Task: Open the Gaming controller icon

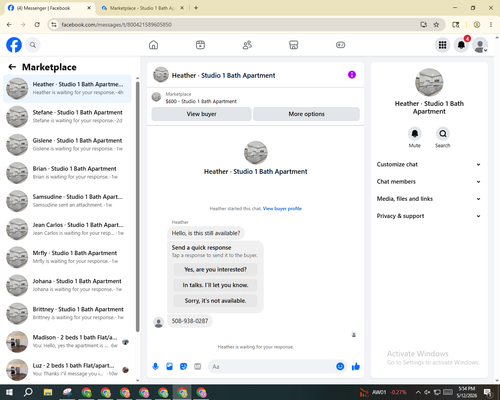Action: (340, 45)
